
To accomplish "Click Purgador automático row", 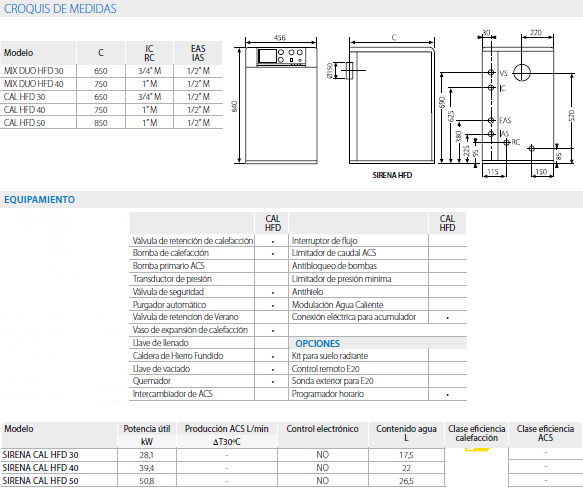I will (209, 305).
